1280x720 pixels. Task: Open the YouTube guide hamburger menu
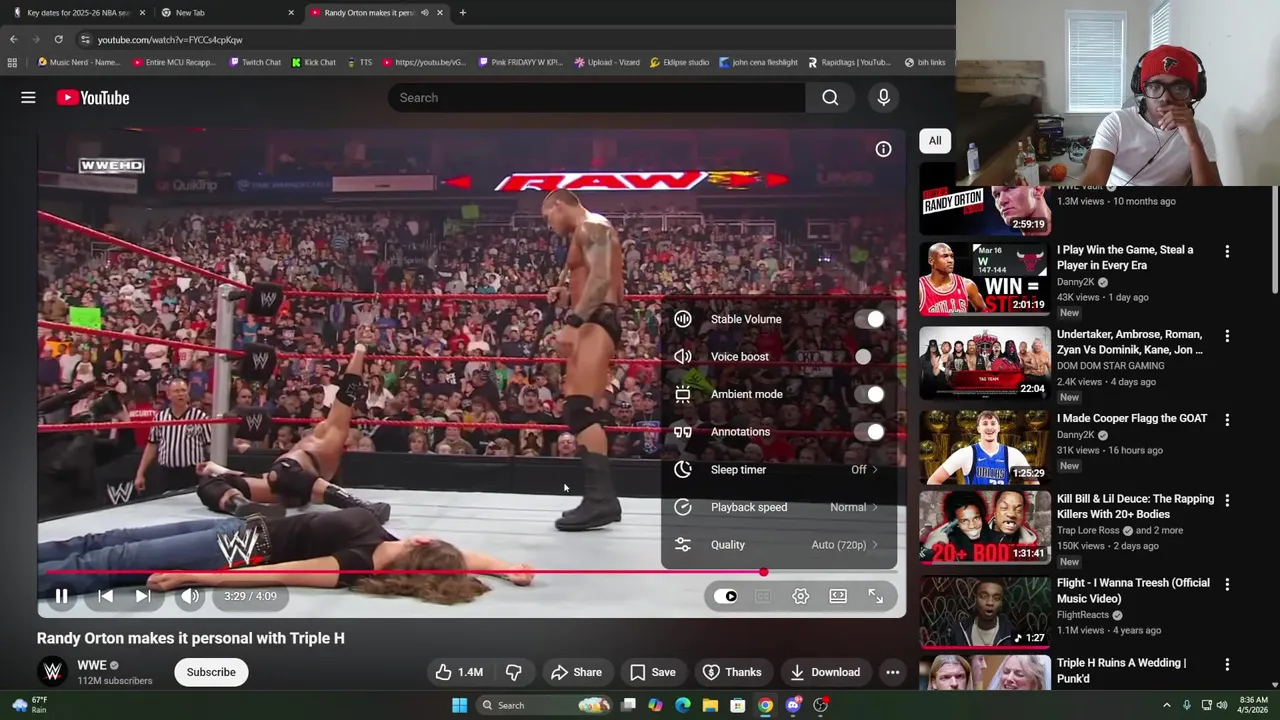click(x=28, y=97)
